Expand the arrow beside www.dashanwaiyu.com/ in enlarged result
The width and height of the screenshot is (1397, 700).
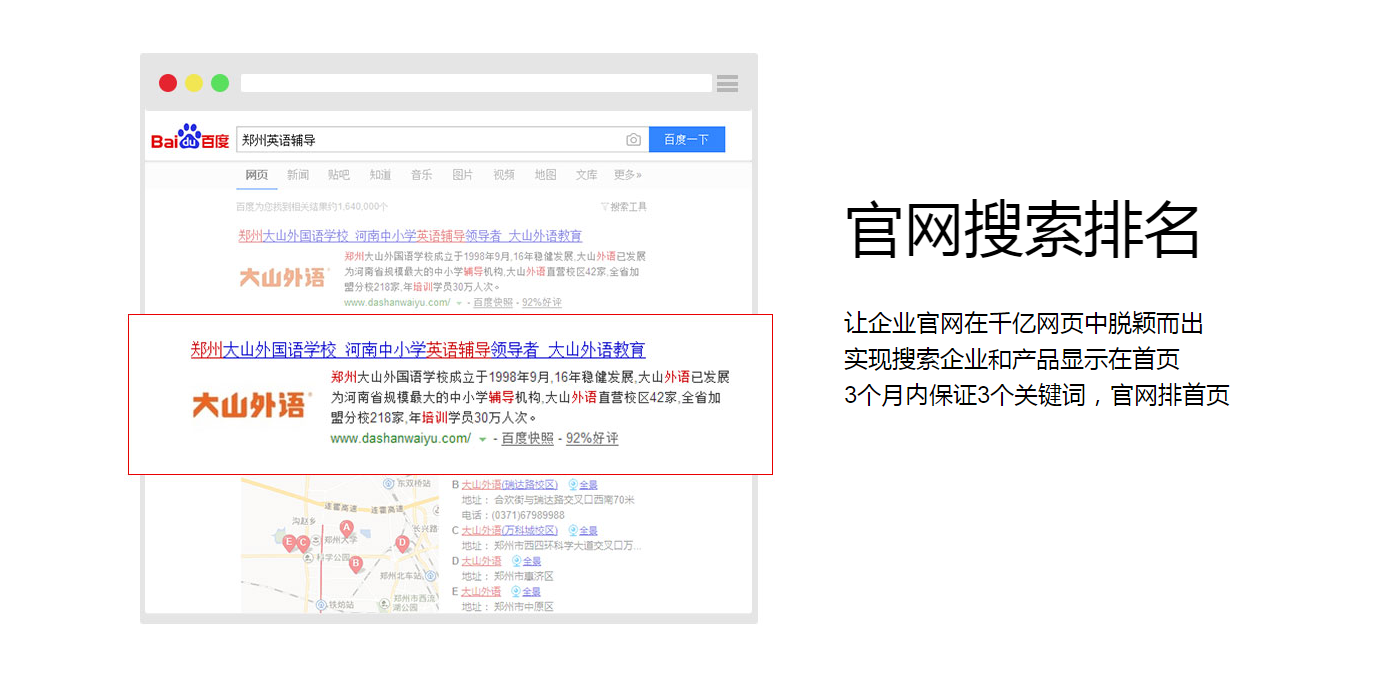click(483, 439)
